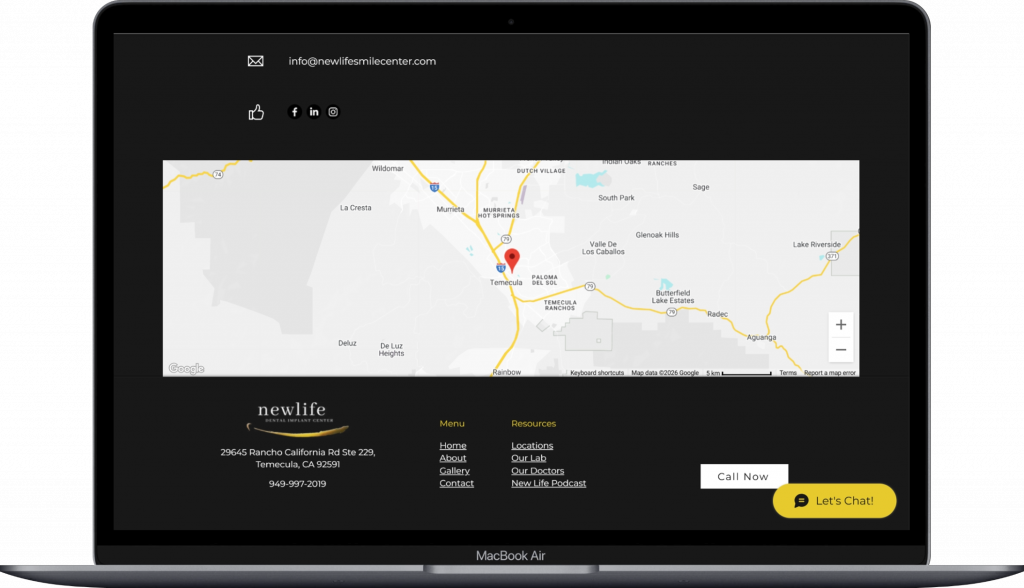The height and width of the screenshot is (588, 1024).
Task: Open the Let's Chat widget
Action: [834, 501]
